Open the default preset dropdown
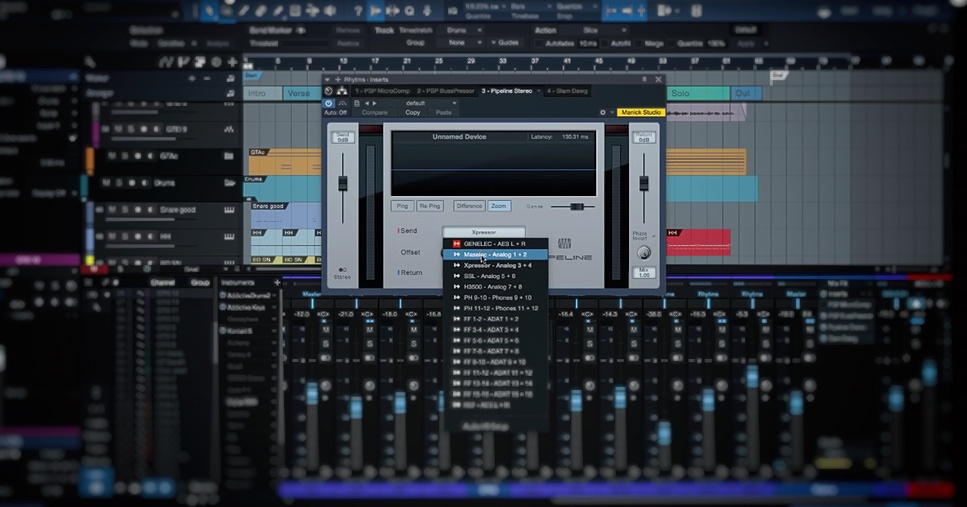Screen dimensions: 967x507 (x=431, y=102)
